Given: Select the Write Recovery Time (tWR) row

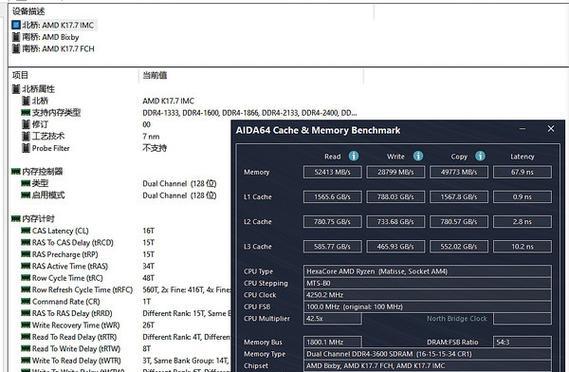Looking at the screenshot, I should point(71,325).
